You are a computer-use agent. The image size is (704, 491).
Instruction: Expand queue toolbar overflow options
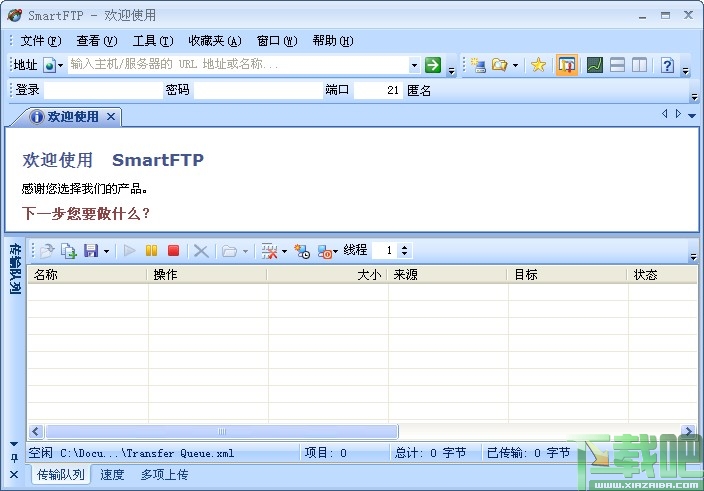pyautogui.click(x=693, y=256)
